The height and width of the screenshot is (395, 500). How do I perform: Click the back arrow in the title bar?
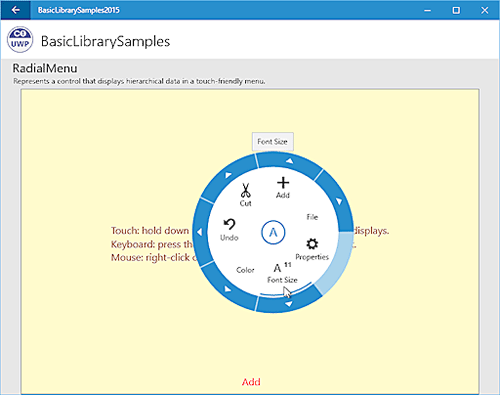click(15, 10)
